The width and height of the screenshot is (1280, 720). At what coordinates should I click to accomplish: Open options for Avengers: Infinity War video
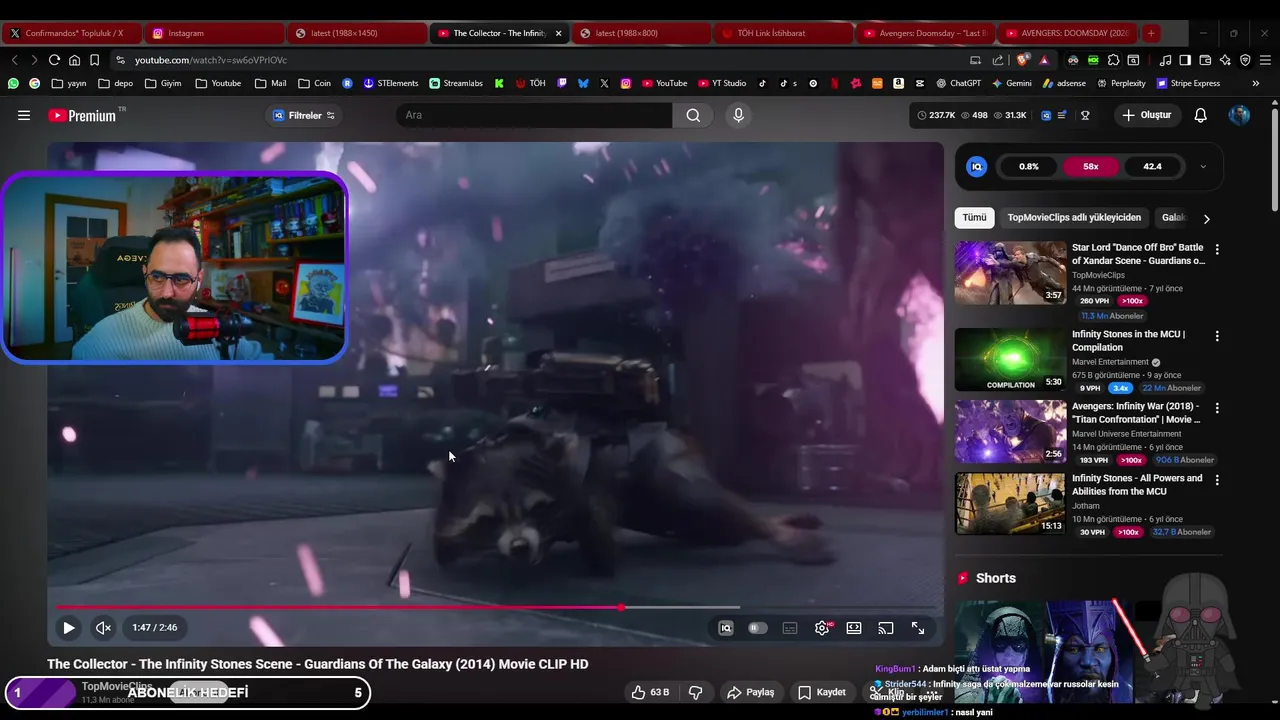pyautogui.click(x=1217, y=408)
